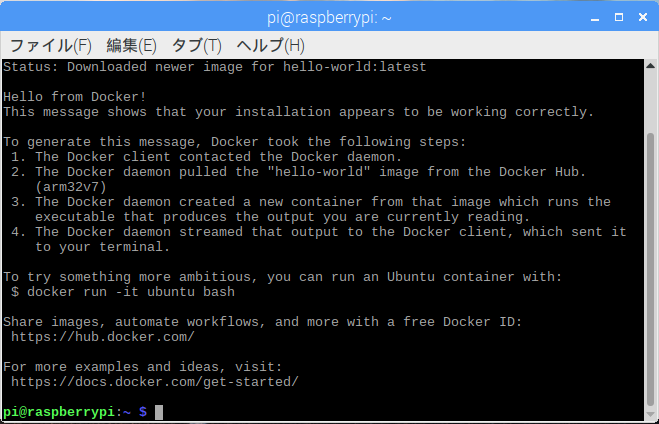Open the タブ(T) menu

(196, 46)
